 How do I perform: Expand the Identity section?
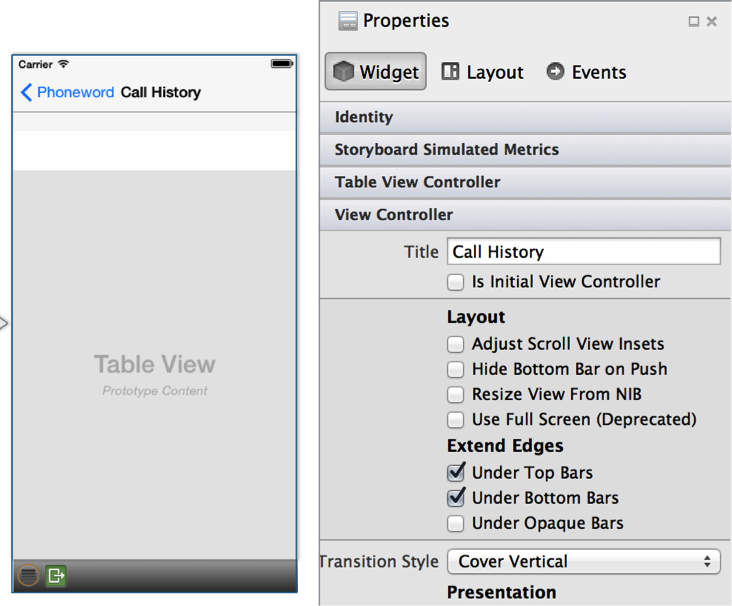tap(526, 117)
